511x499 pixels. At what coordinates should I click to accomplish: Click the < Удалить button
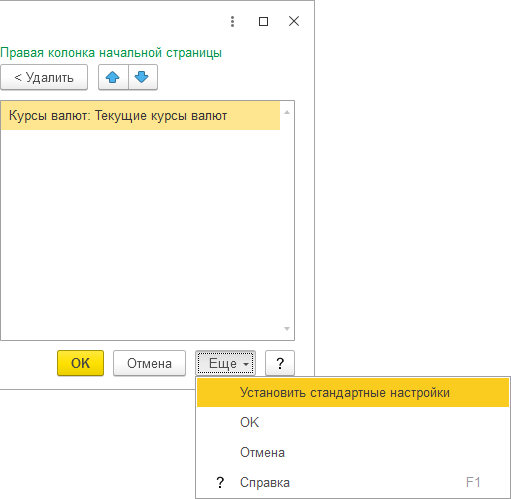(44, 77)
